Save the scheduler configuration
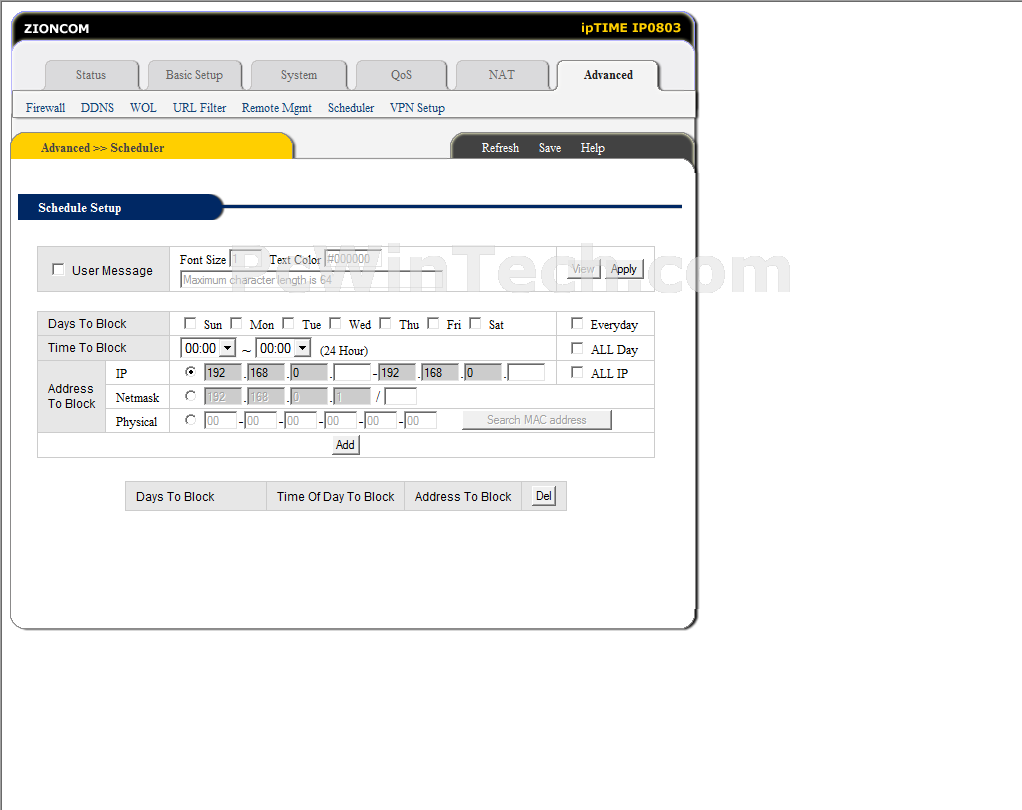This screenshot has width=1022, height=810. (549, 148)
